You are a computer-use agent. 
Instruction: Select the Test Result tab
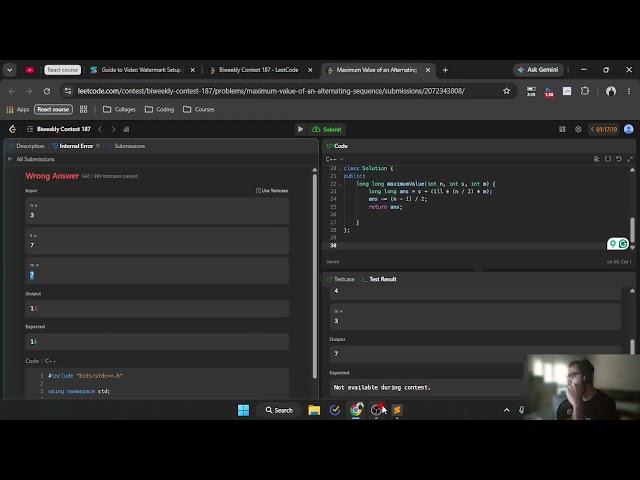[379, 279]
